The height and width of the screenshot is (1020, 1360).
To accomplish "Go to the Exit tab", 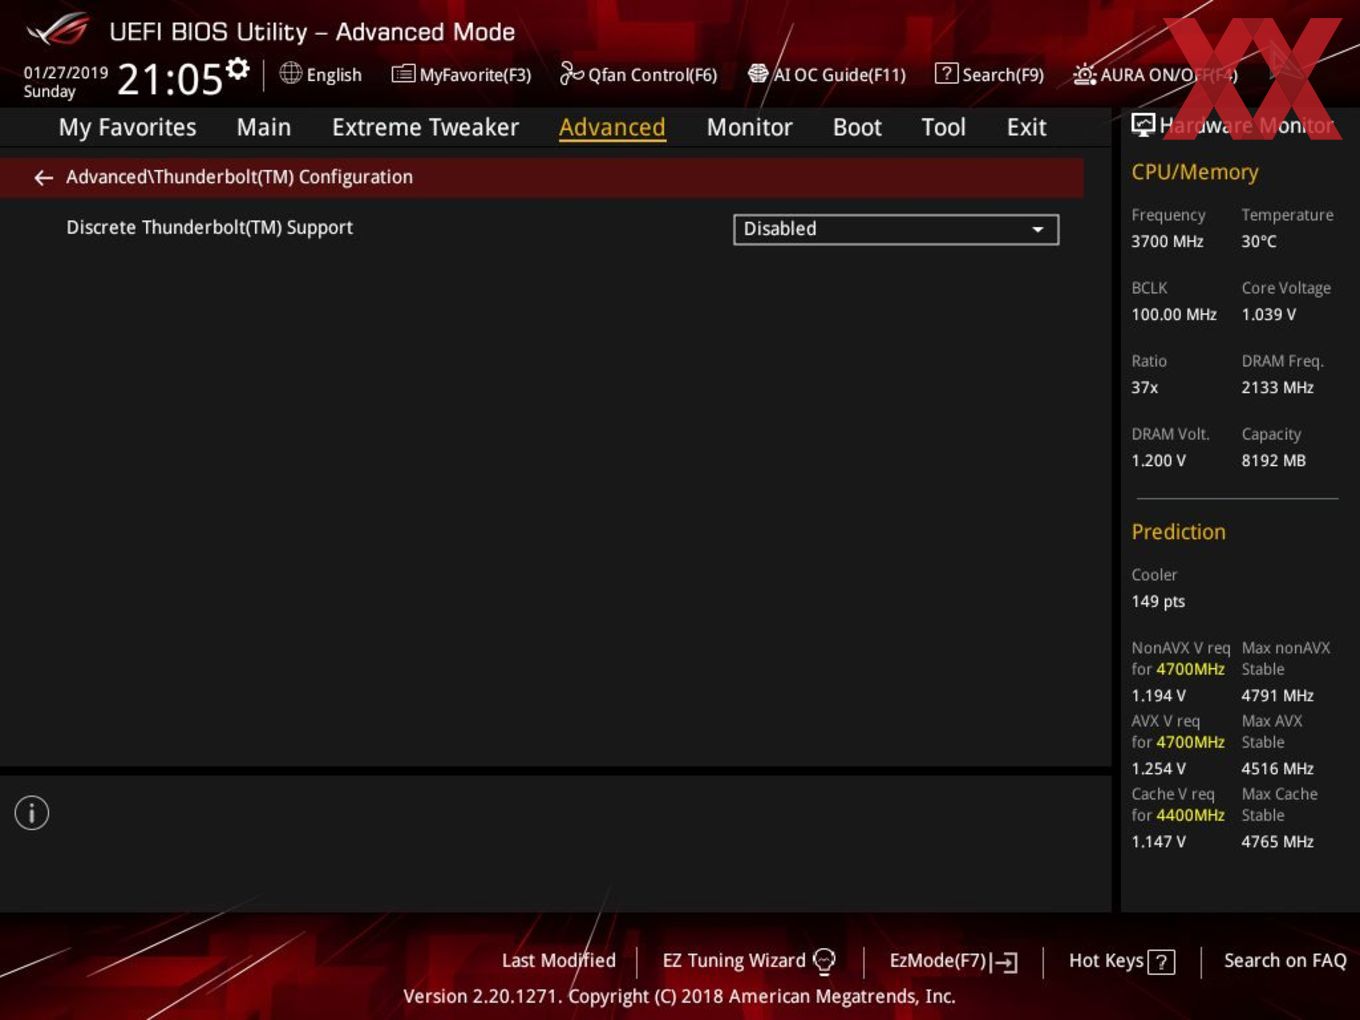I will (1026, 127).
